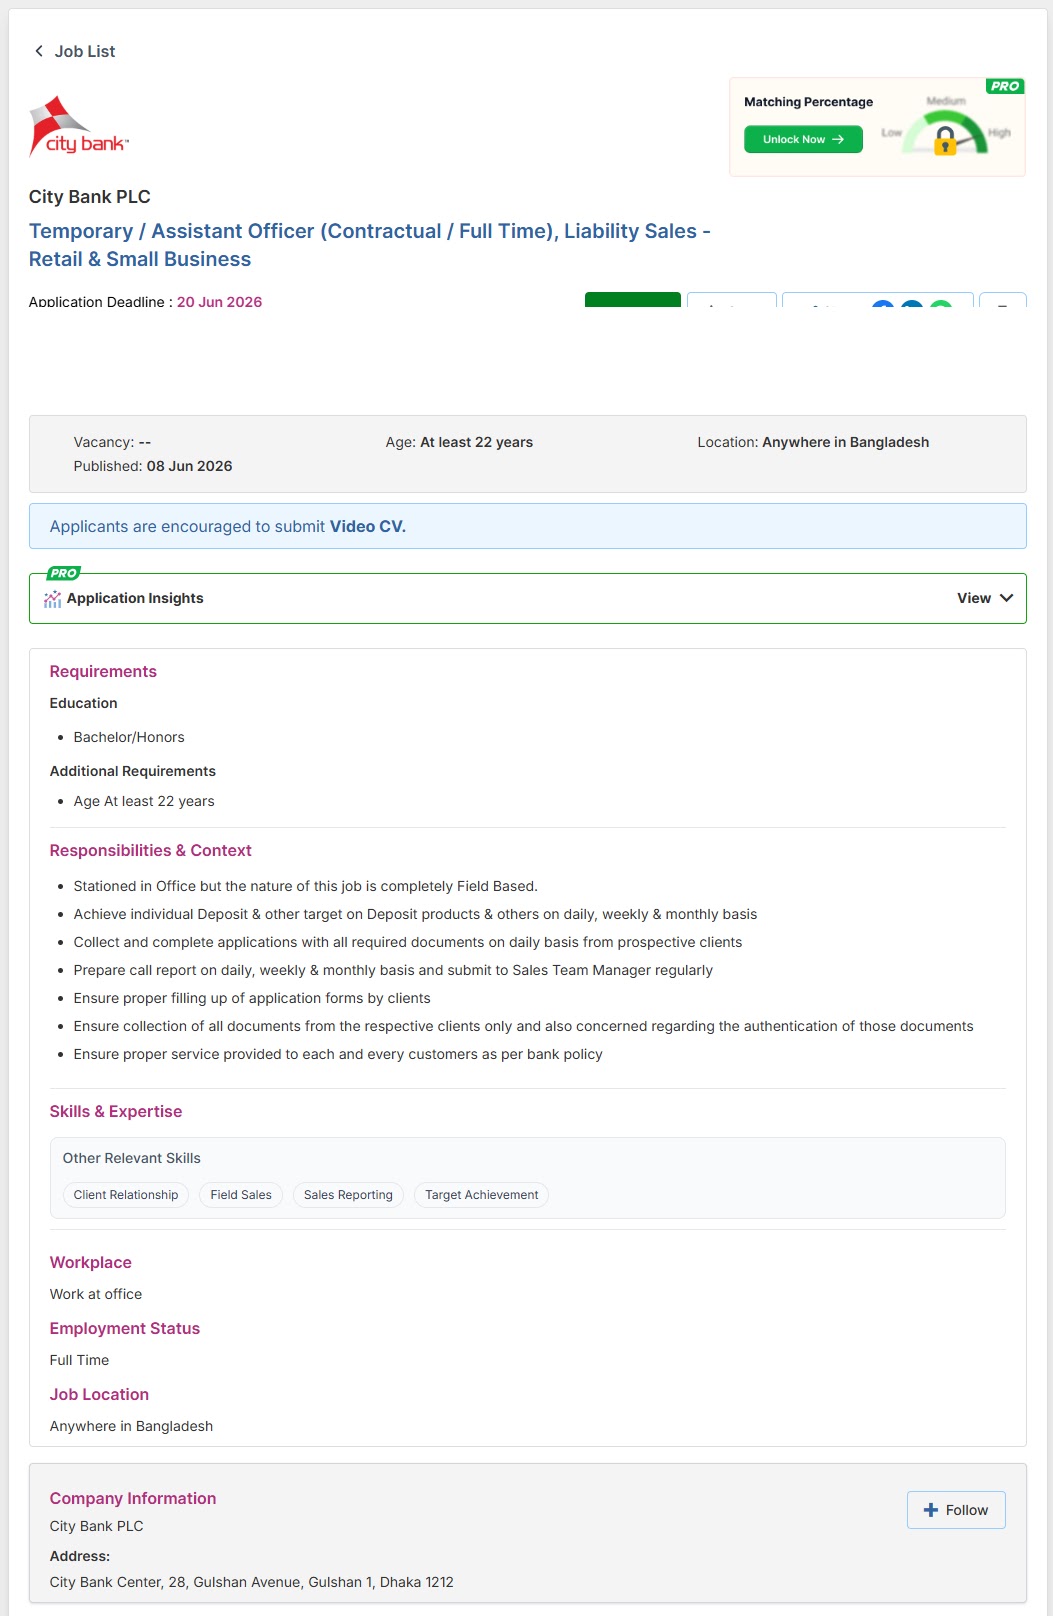Click the PRO tag above Application Insights
The height and width of the screenshot is (1616, 1053).
point(63,573)
